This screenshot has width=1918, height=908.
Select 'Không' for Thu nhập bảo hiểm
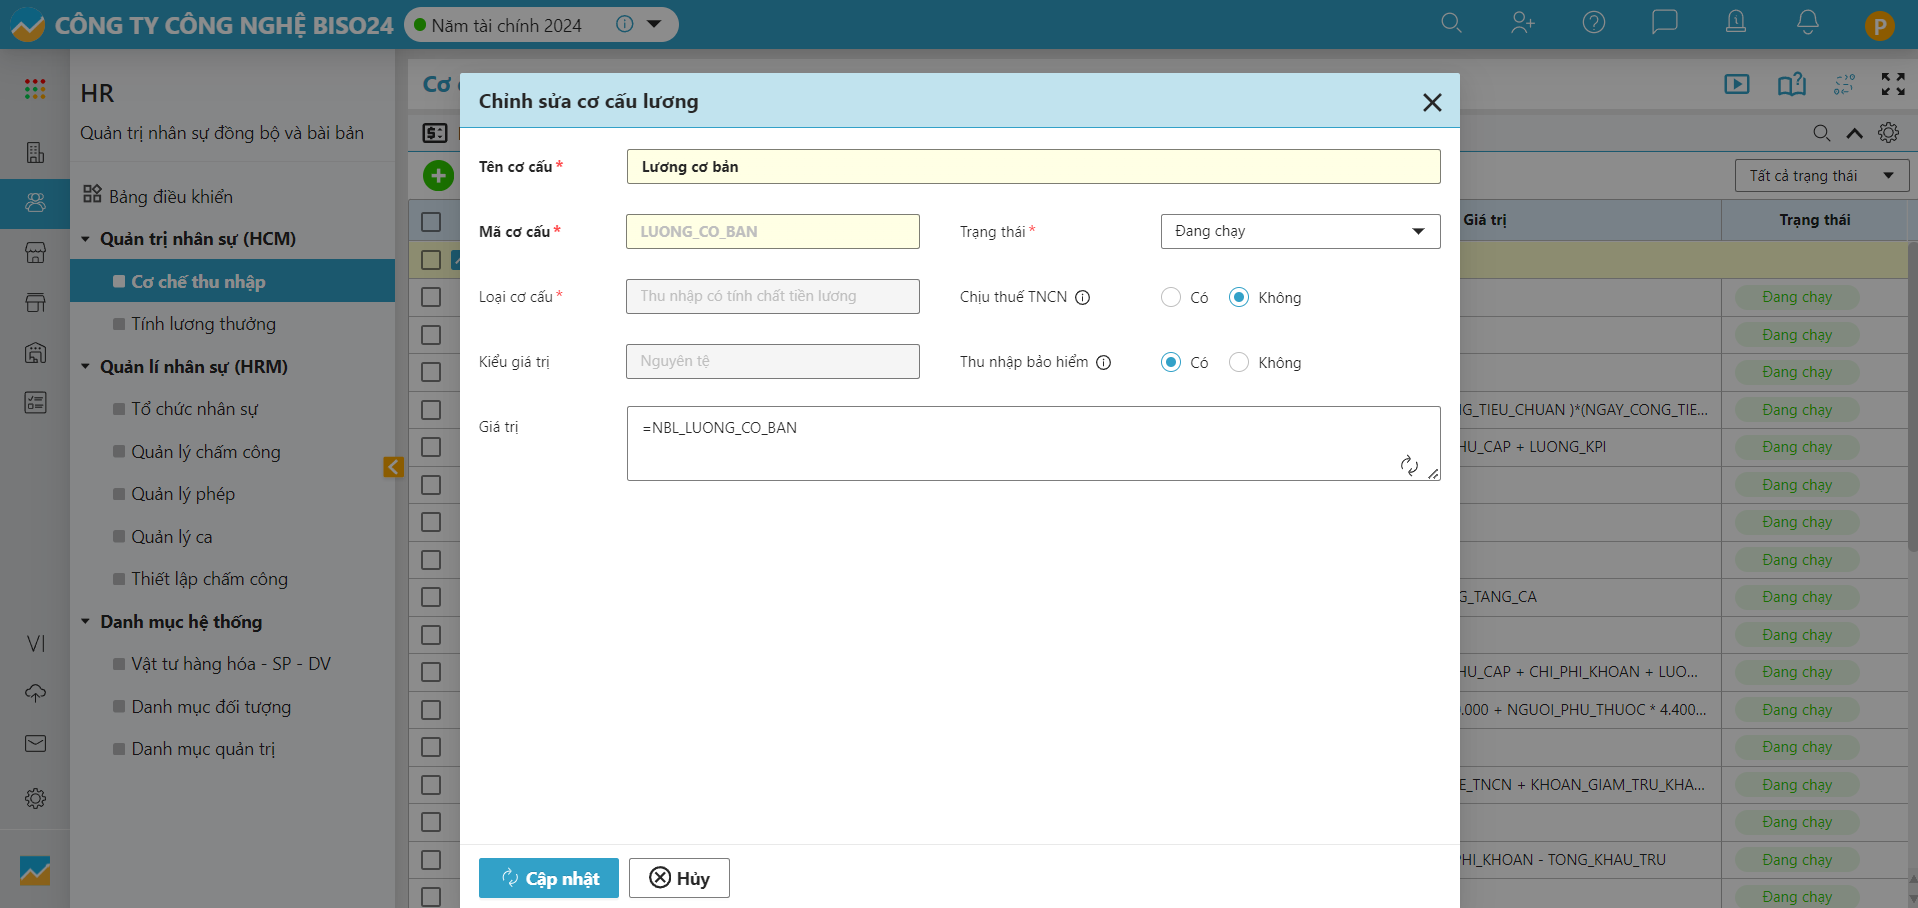[x=1239, y=362]
